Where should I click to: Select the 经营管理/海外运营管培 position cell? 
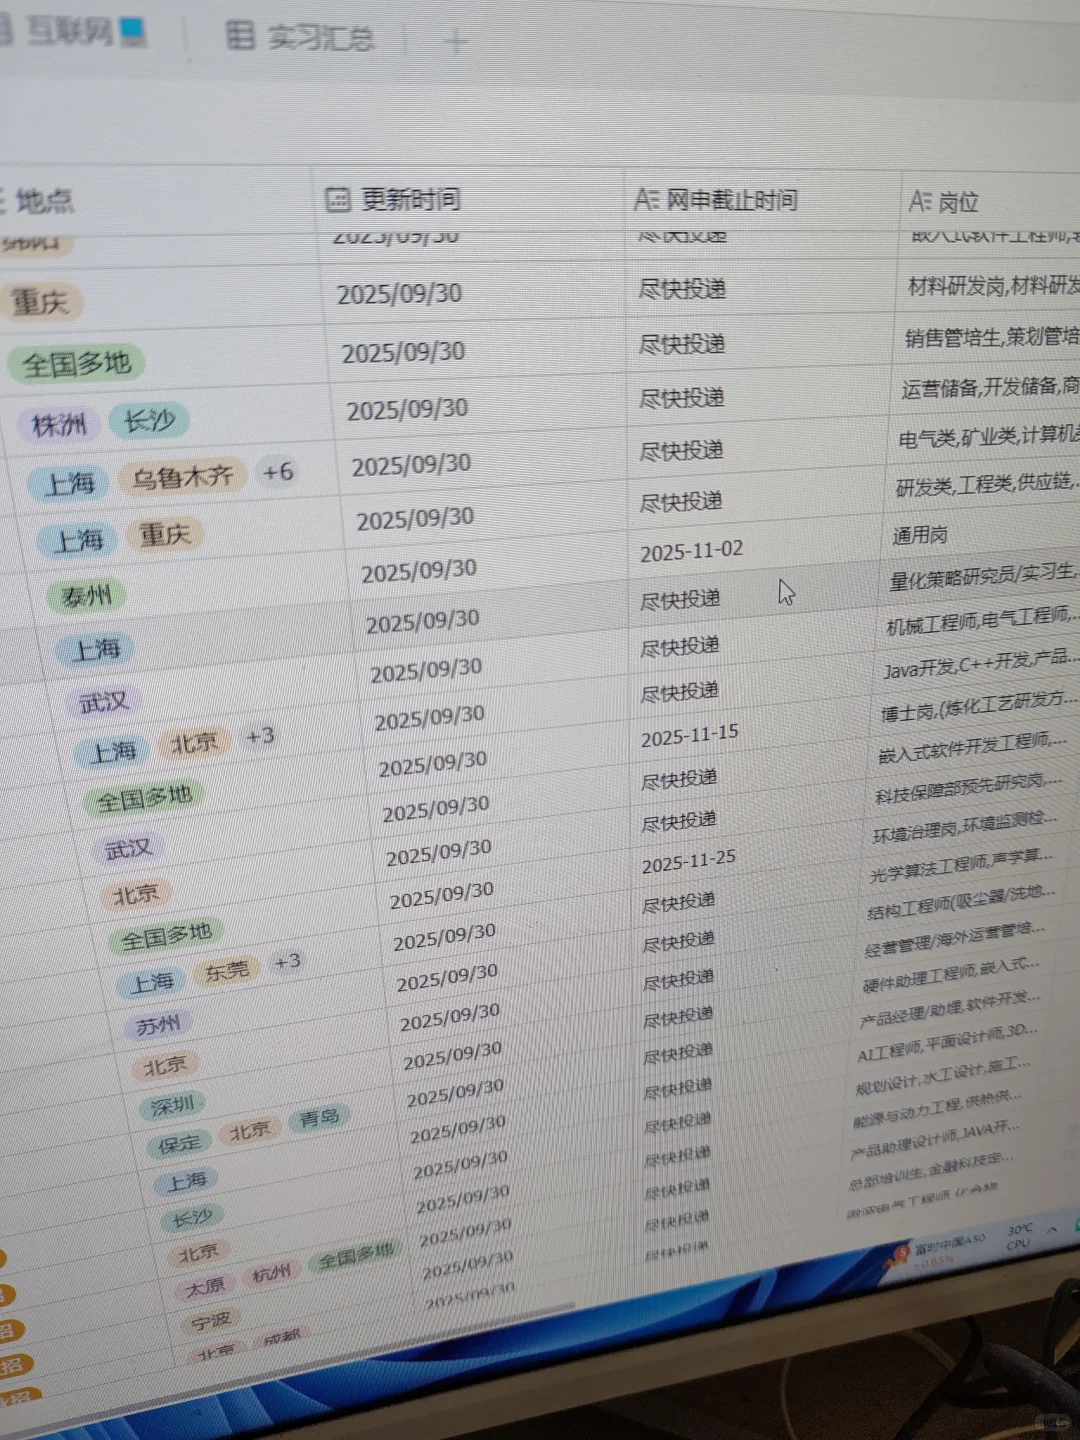[954, 939]
